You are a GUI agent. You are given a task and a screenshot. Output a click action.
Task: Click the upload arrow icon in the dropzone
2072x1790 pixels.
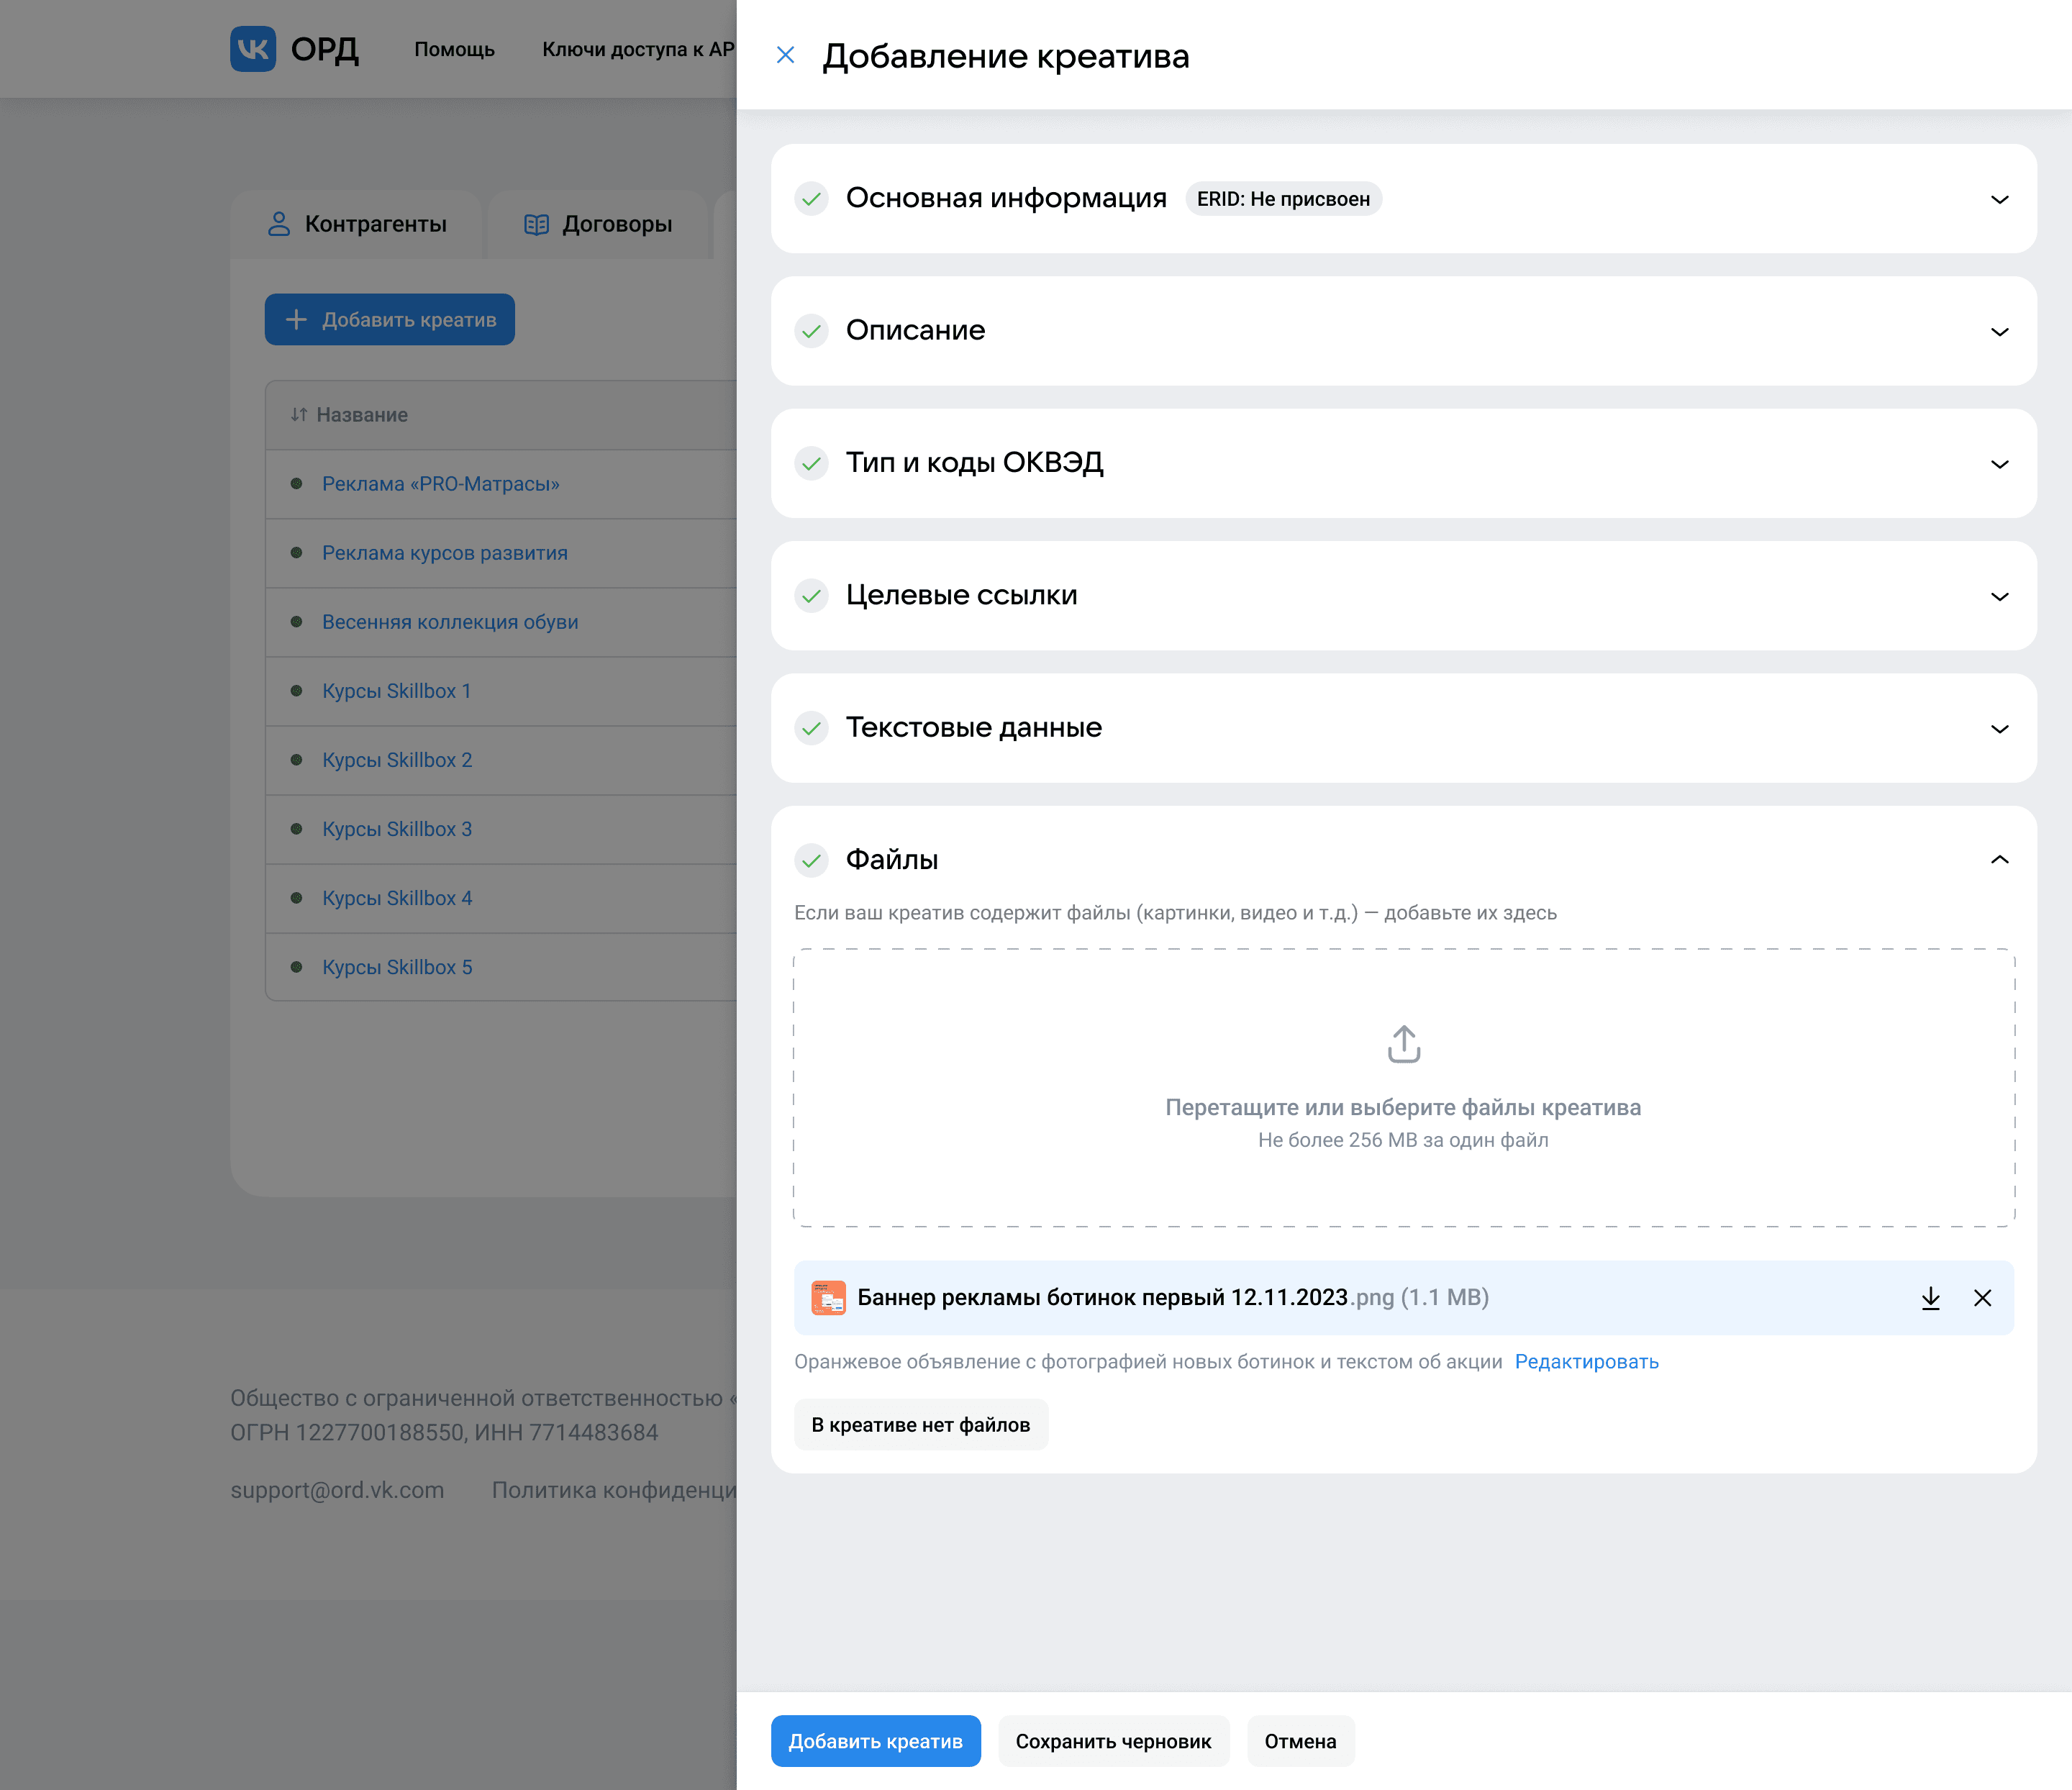click(x=1403, y=1044)
